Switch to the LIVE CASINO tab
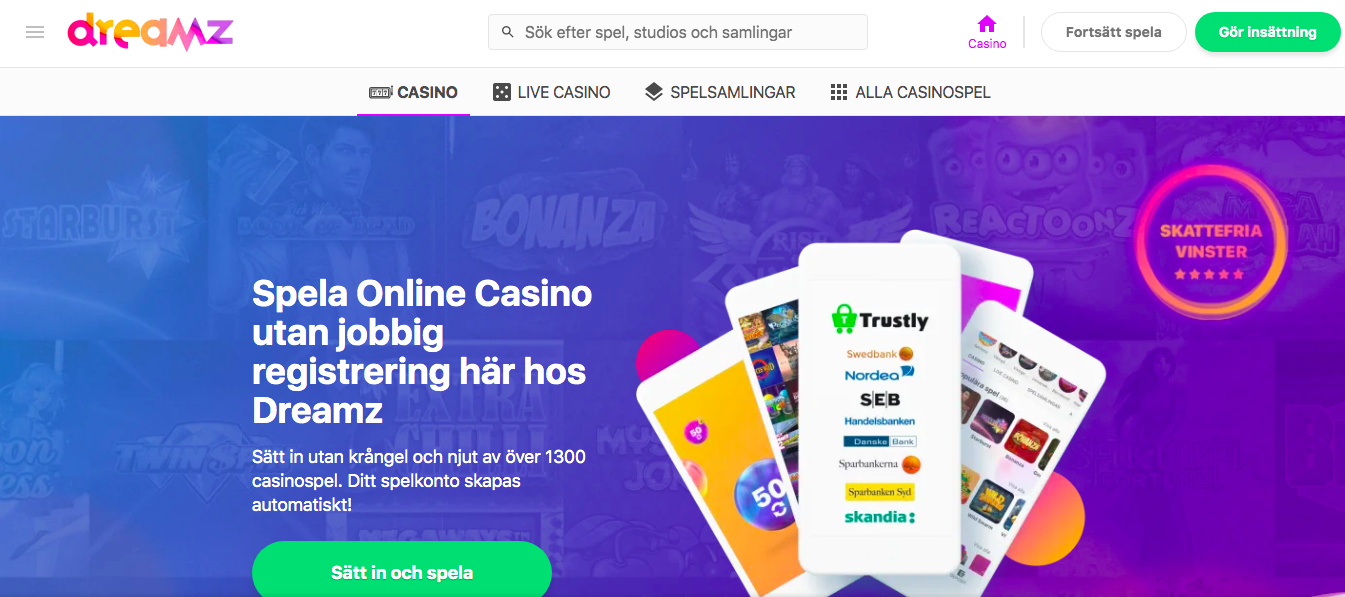Image resolution: width=1345 pixels, height=597 pixels. coord(551,92)
